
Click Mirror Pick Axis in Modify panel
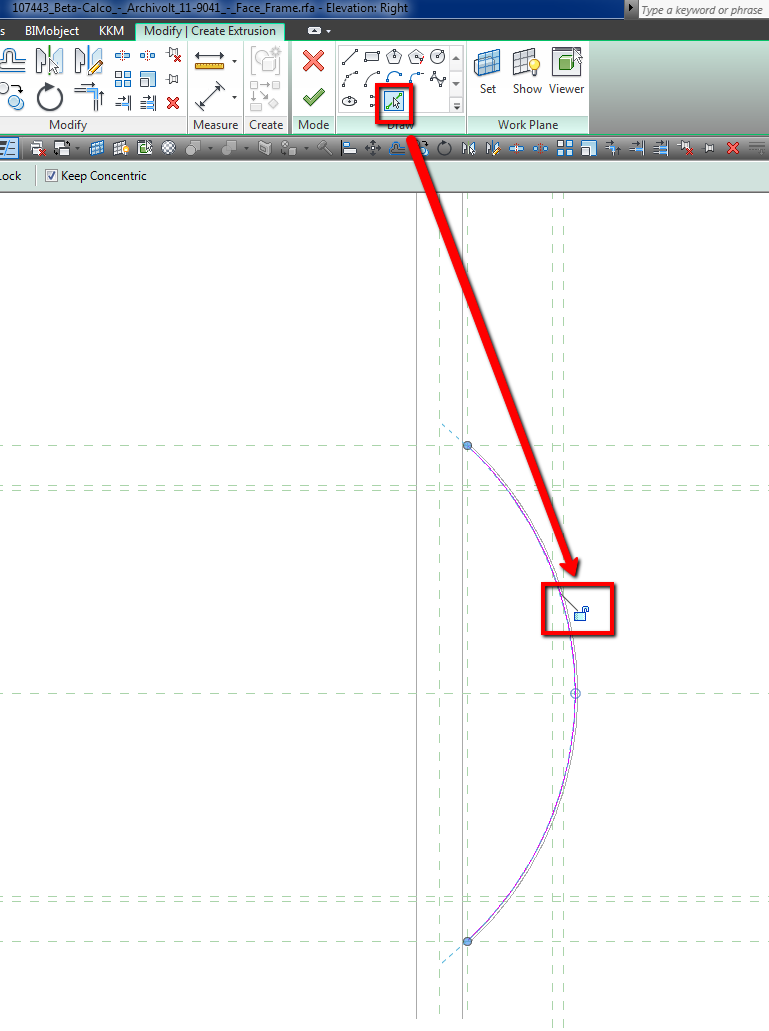click(x=49, y=61)
